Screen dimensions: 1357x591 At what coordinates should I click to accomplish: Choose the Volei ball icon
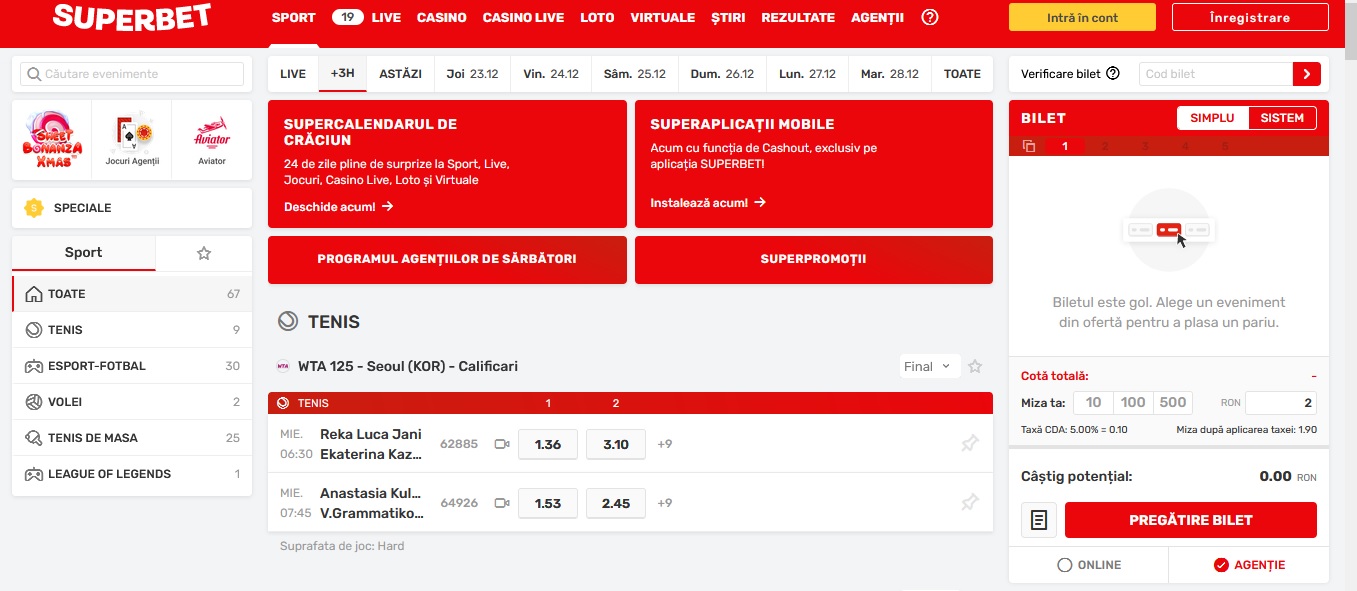(x=33, y=402)
